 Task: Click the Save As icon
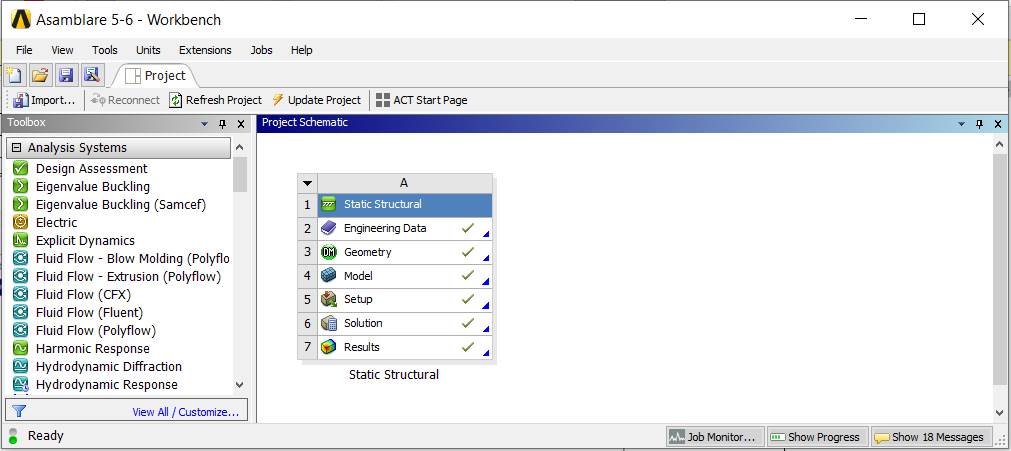coord(92,75)
